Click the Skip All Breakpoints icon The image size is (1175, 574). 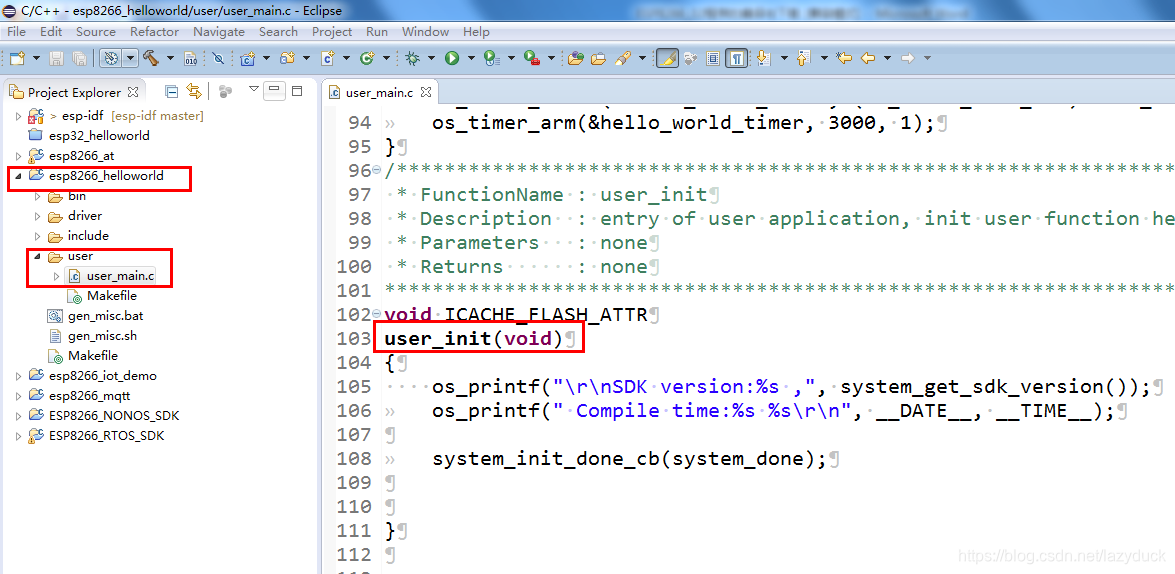click(218, 58)
